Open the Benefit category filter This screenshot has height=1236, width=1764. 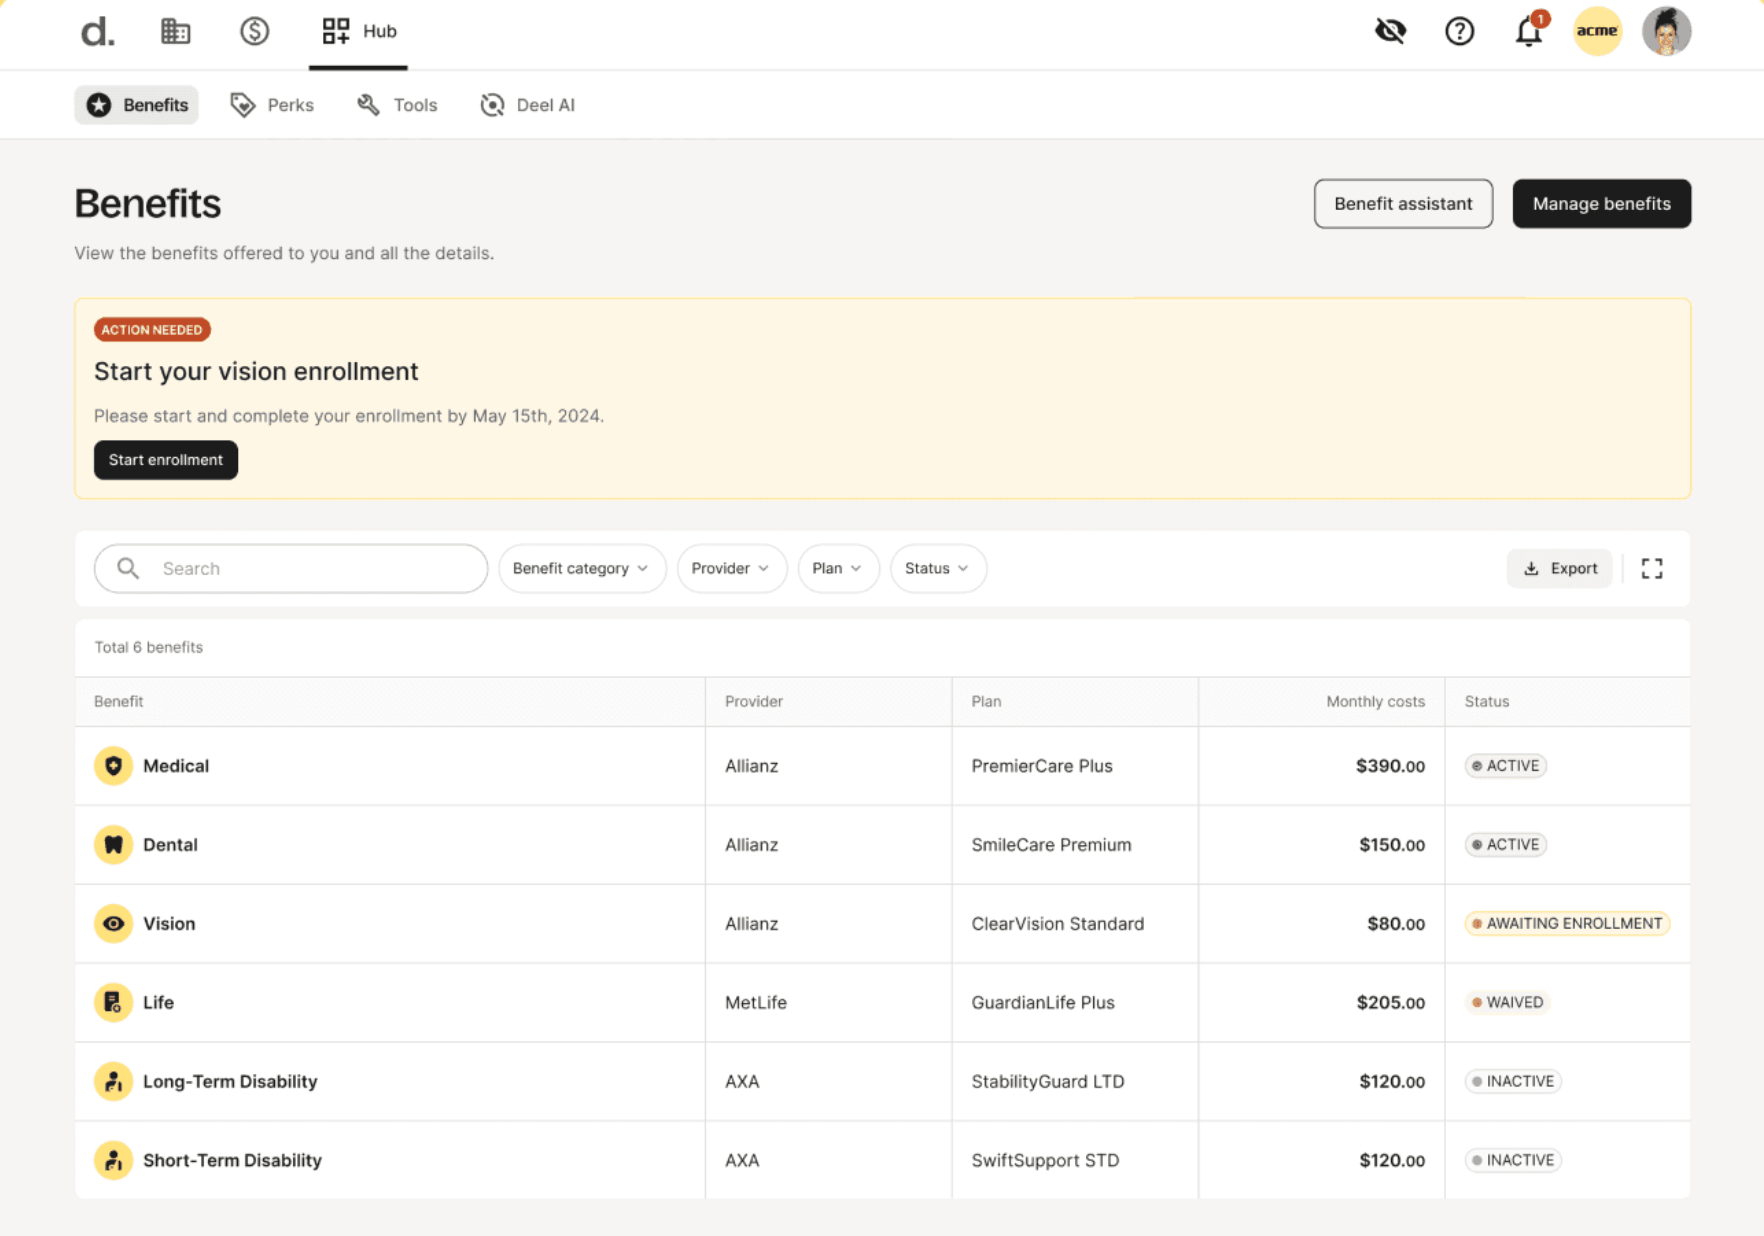581,568
